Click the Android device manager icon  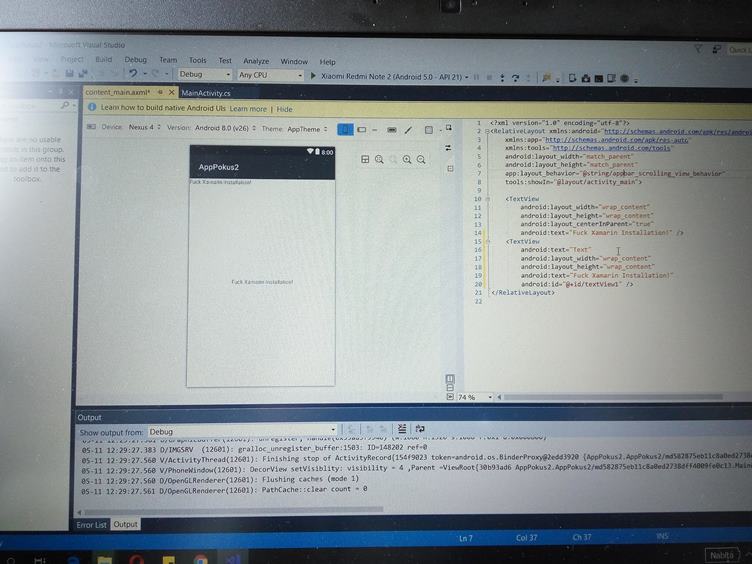(x=572, y=78)
